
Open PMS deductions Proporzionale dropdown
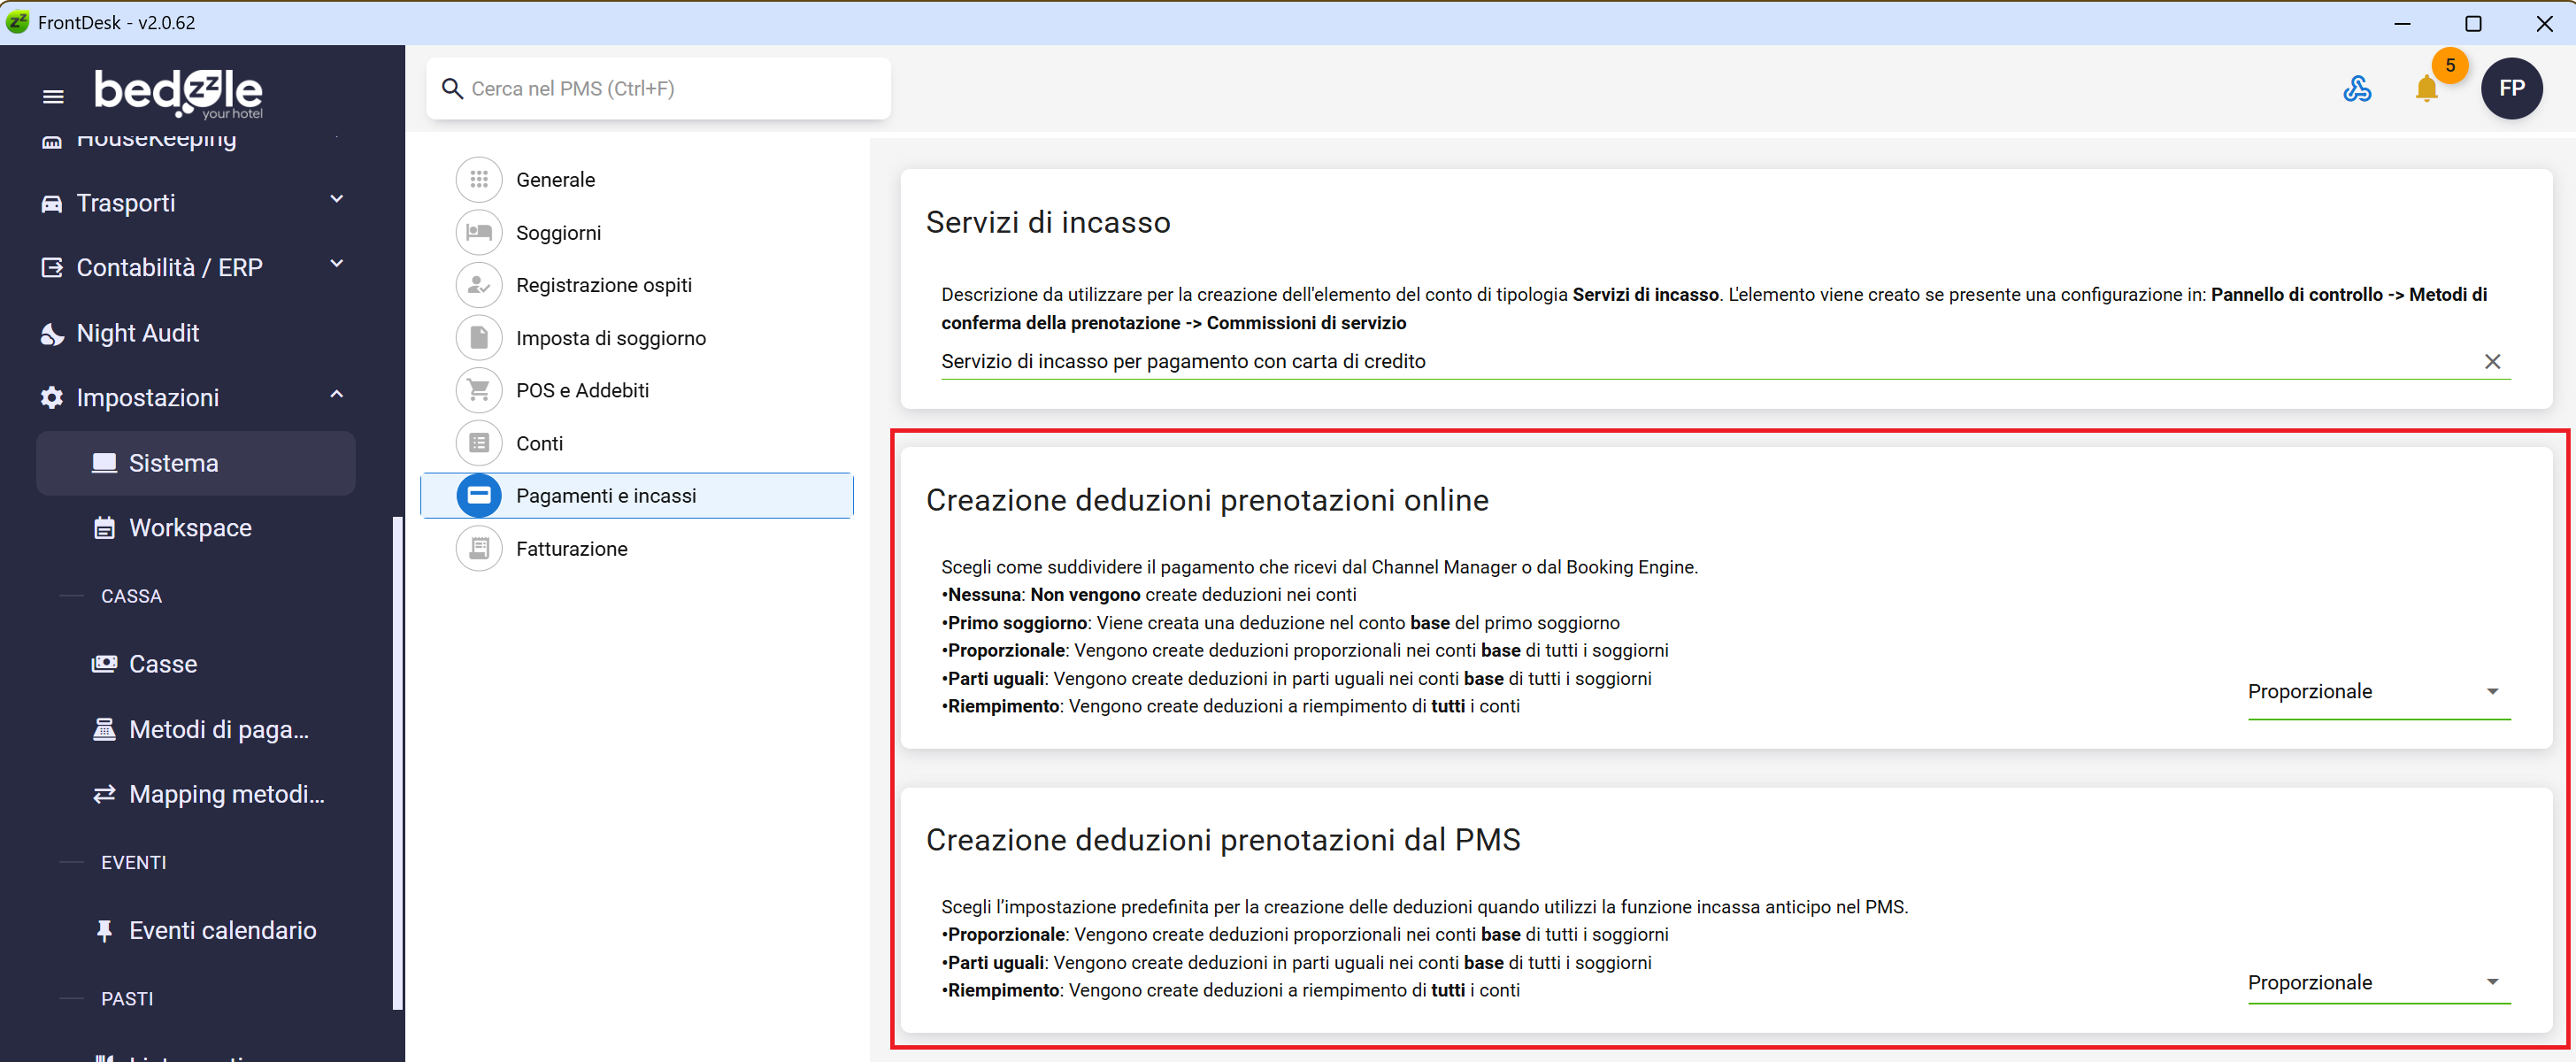click(2377, 983)
